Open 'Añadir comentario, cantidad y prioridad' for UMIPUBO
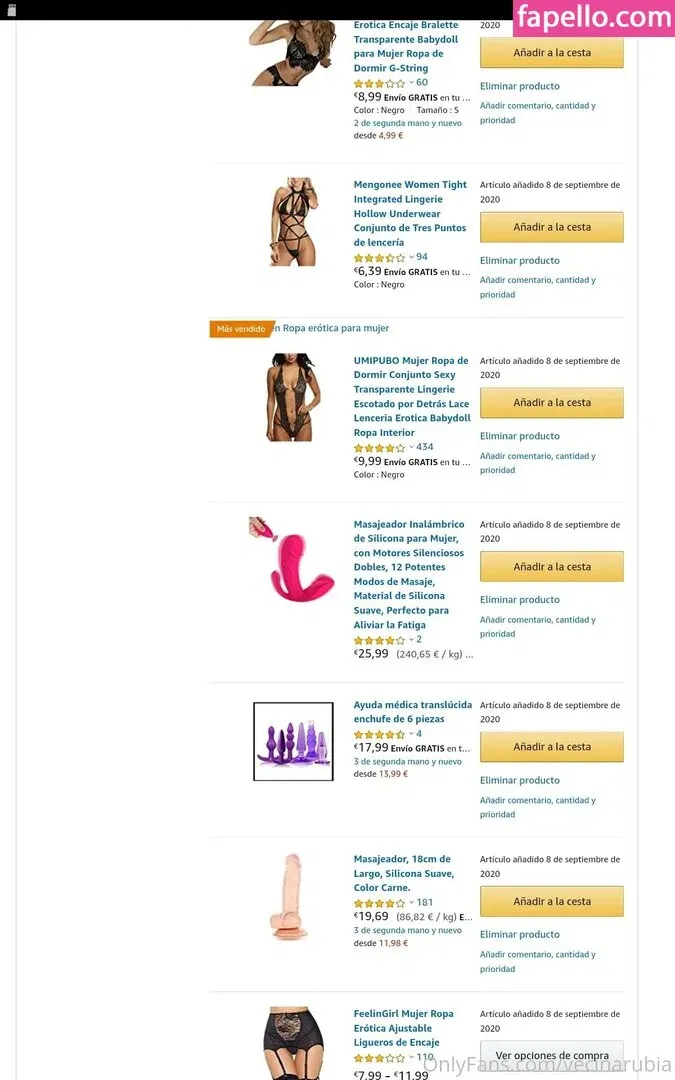675x1080 pixels. click(538, 463)
